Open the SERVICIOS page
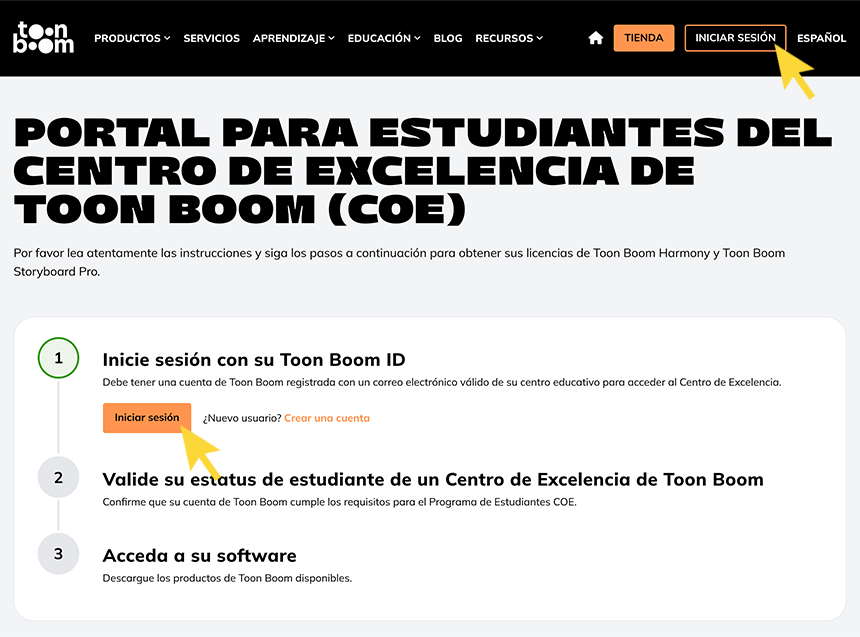 pyautogui.click(x=211, y=38)
